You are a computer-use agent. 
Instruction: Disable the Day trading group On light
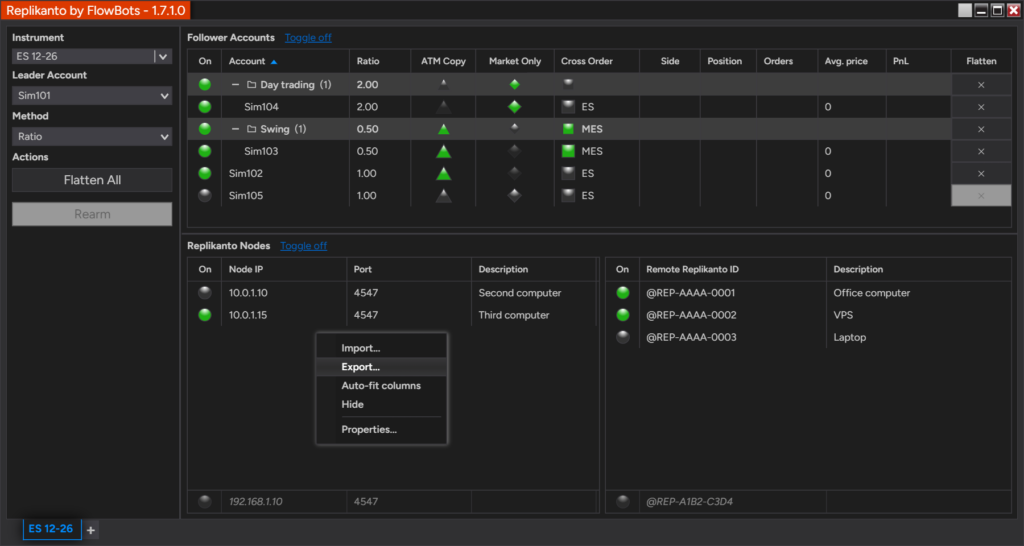(205, 84)
